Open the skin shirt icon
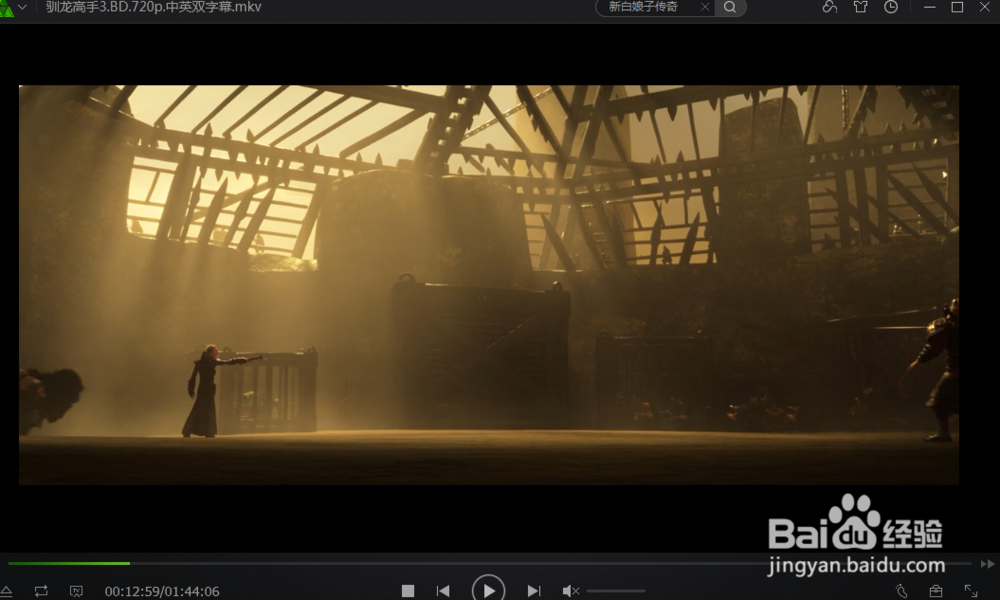Viewport: 1000px width, 600px height. (860, 7)
